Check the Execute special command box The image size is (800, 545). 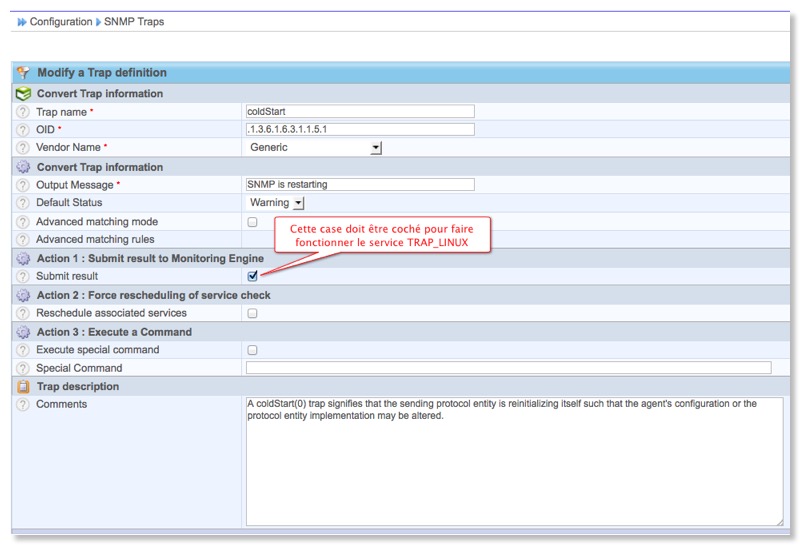252,350
